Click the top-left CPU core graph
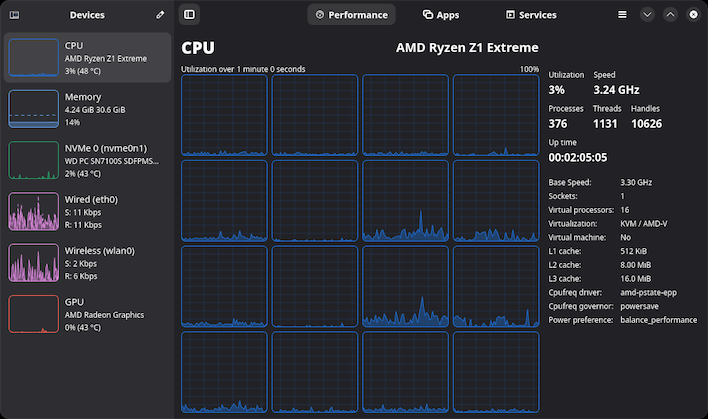Viewport: 708px width, 419px height. pyautogui.click(x=224, y=114)
